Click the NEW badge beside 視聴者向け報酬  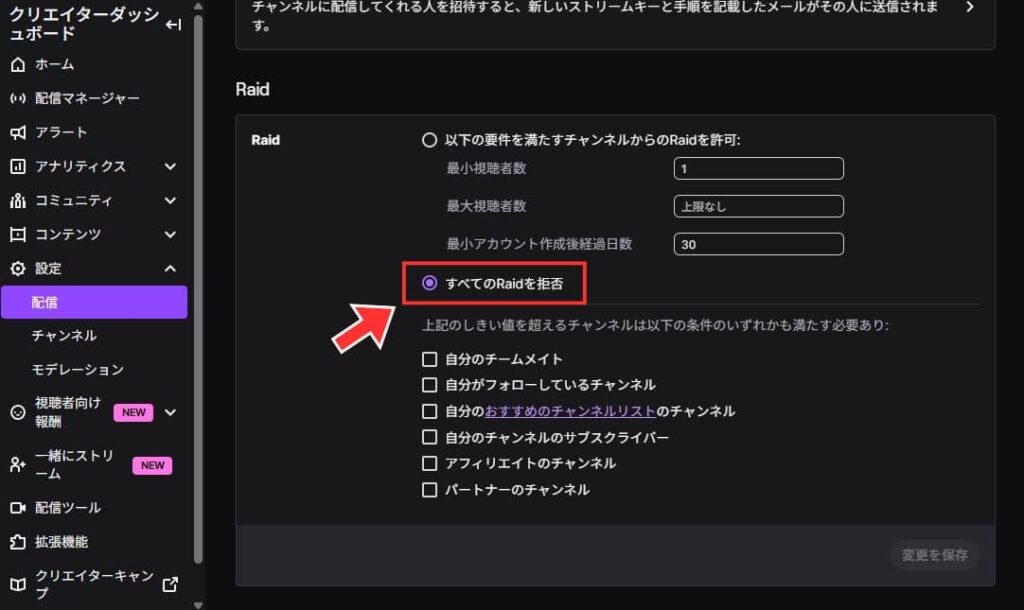[133, 412]
